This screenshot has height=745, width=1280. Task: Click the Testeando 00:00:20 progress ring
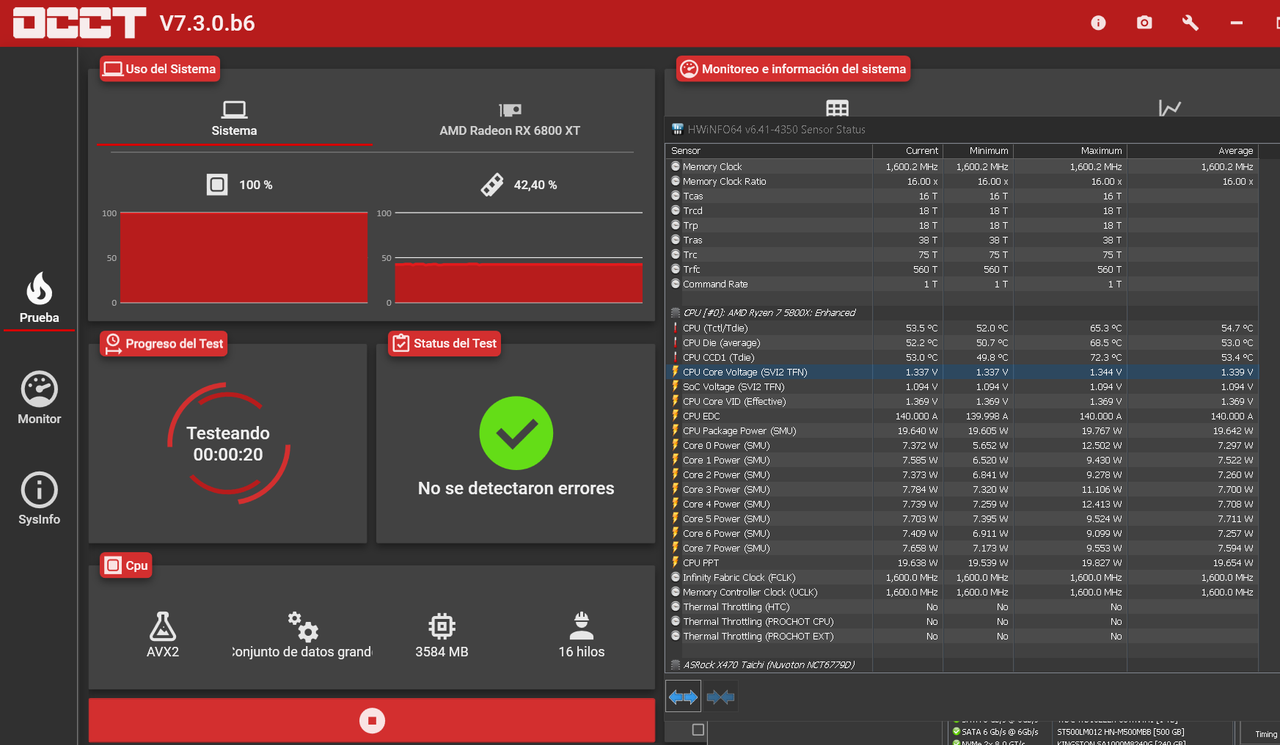(229, 444)
